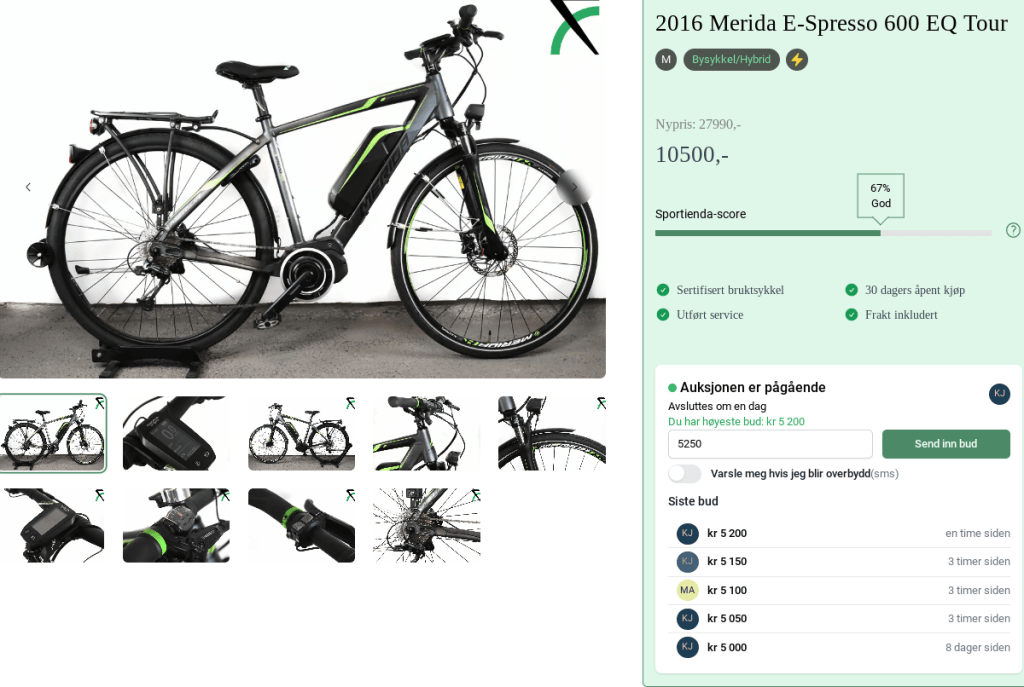View the green handlebar grip thumbnail
Viewport: 1024px width, 687px height.
[301, 525]
